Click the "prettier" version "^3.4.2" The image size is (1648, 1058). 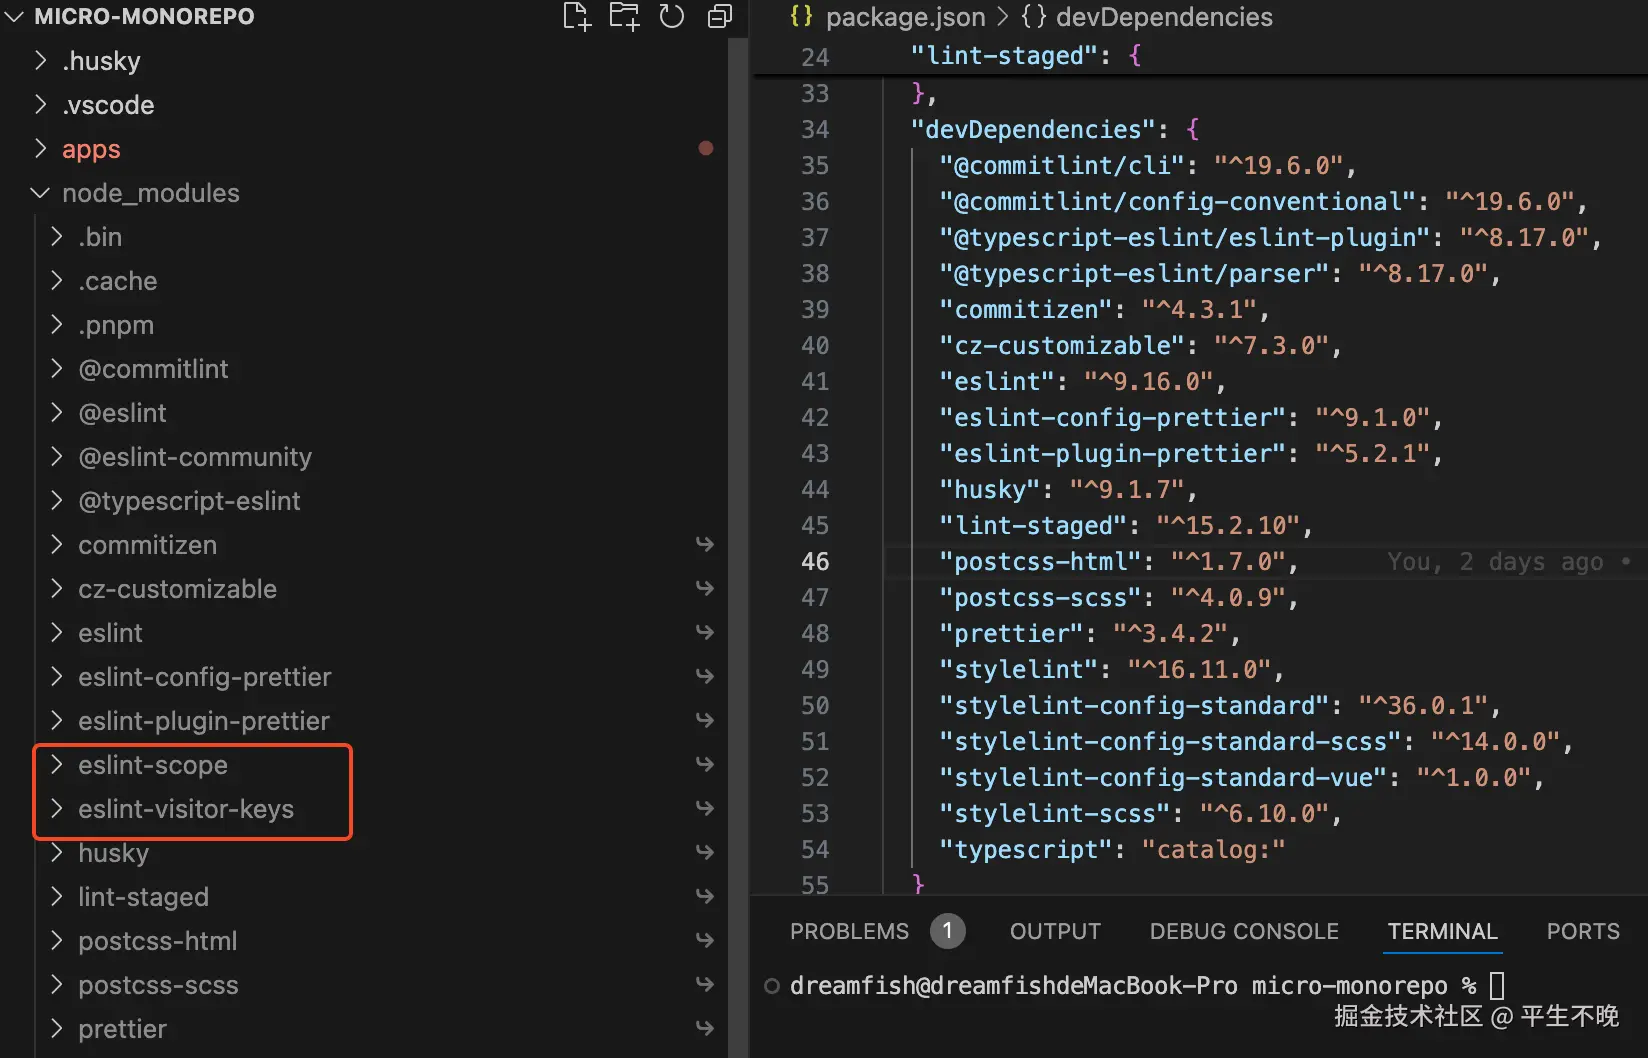1170,633
